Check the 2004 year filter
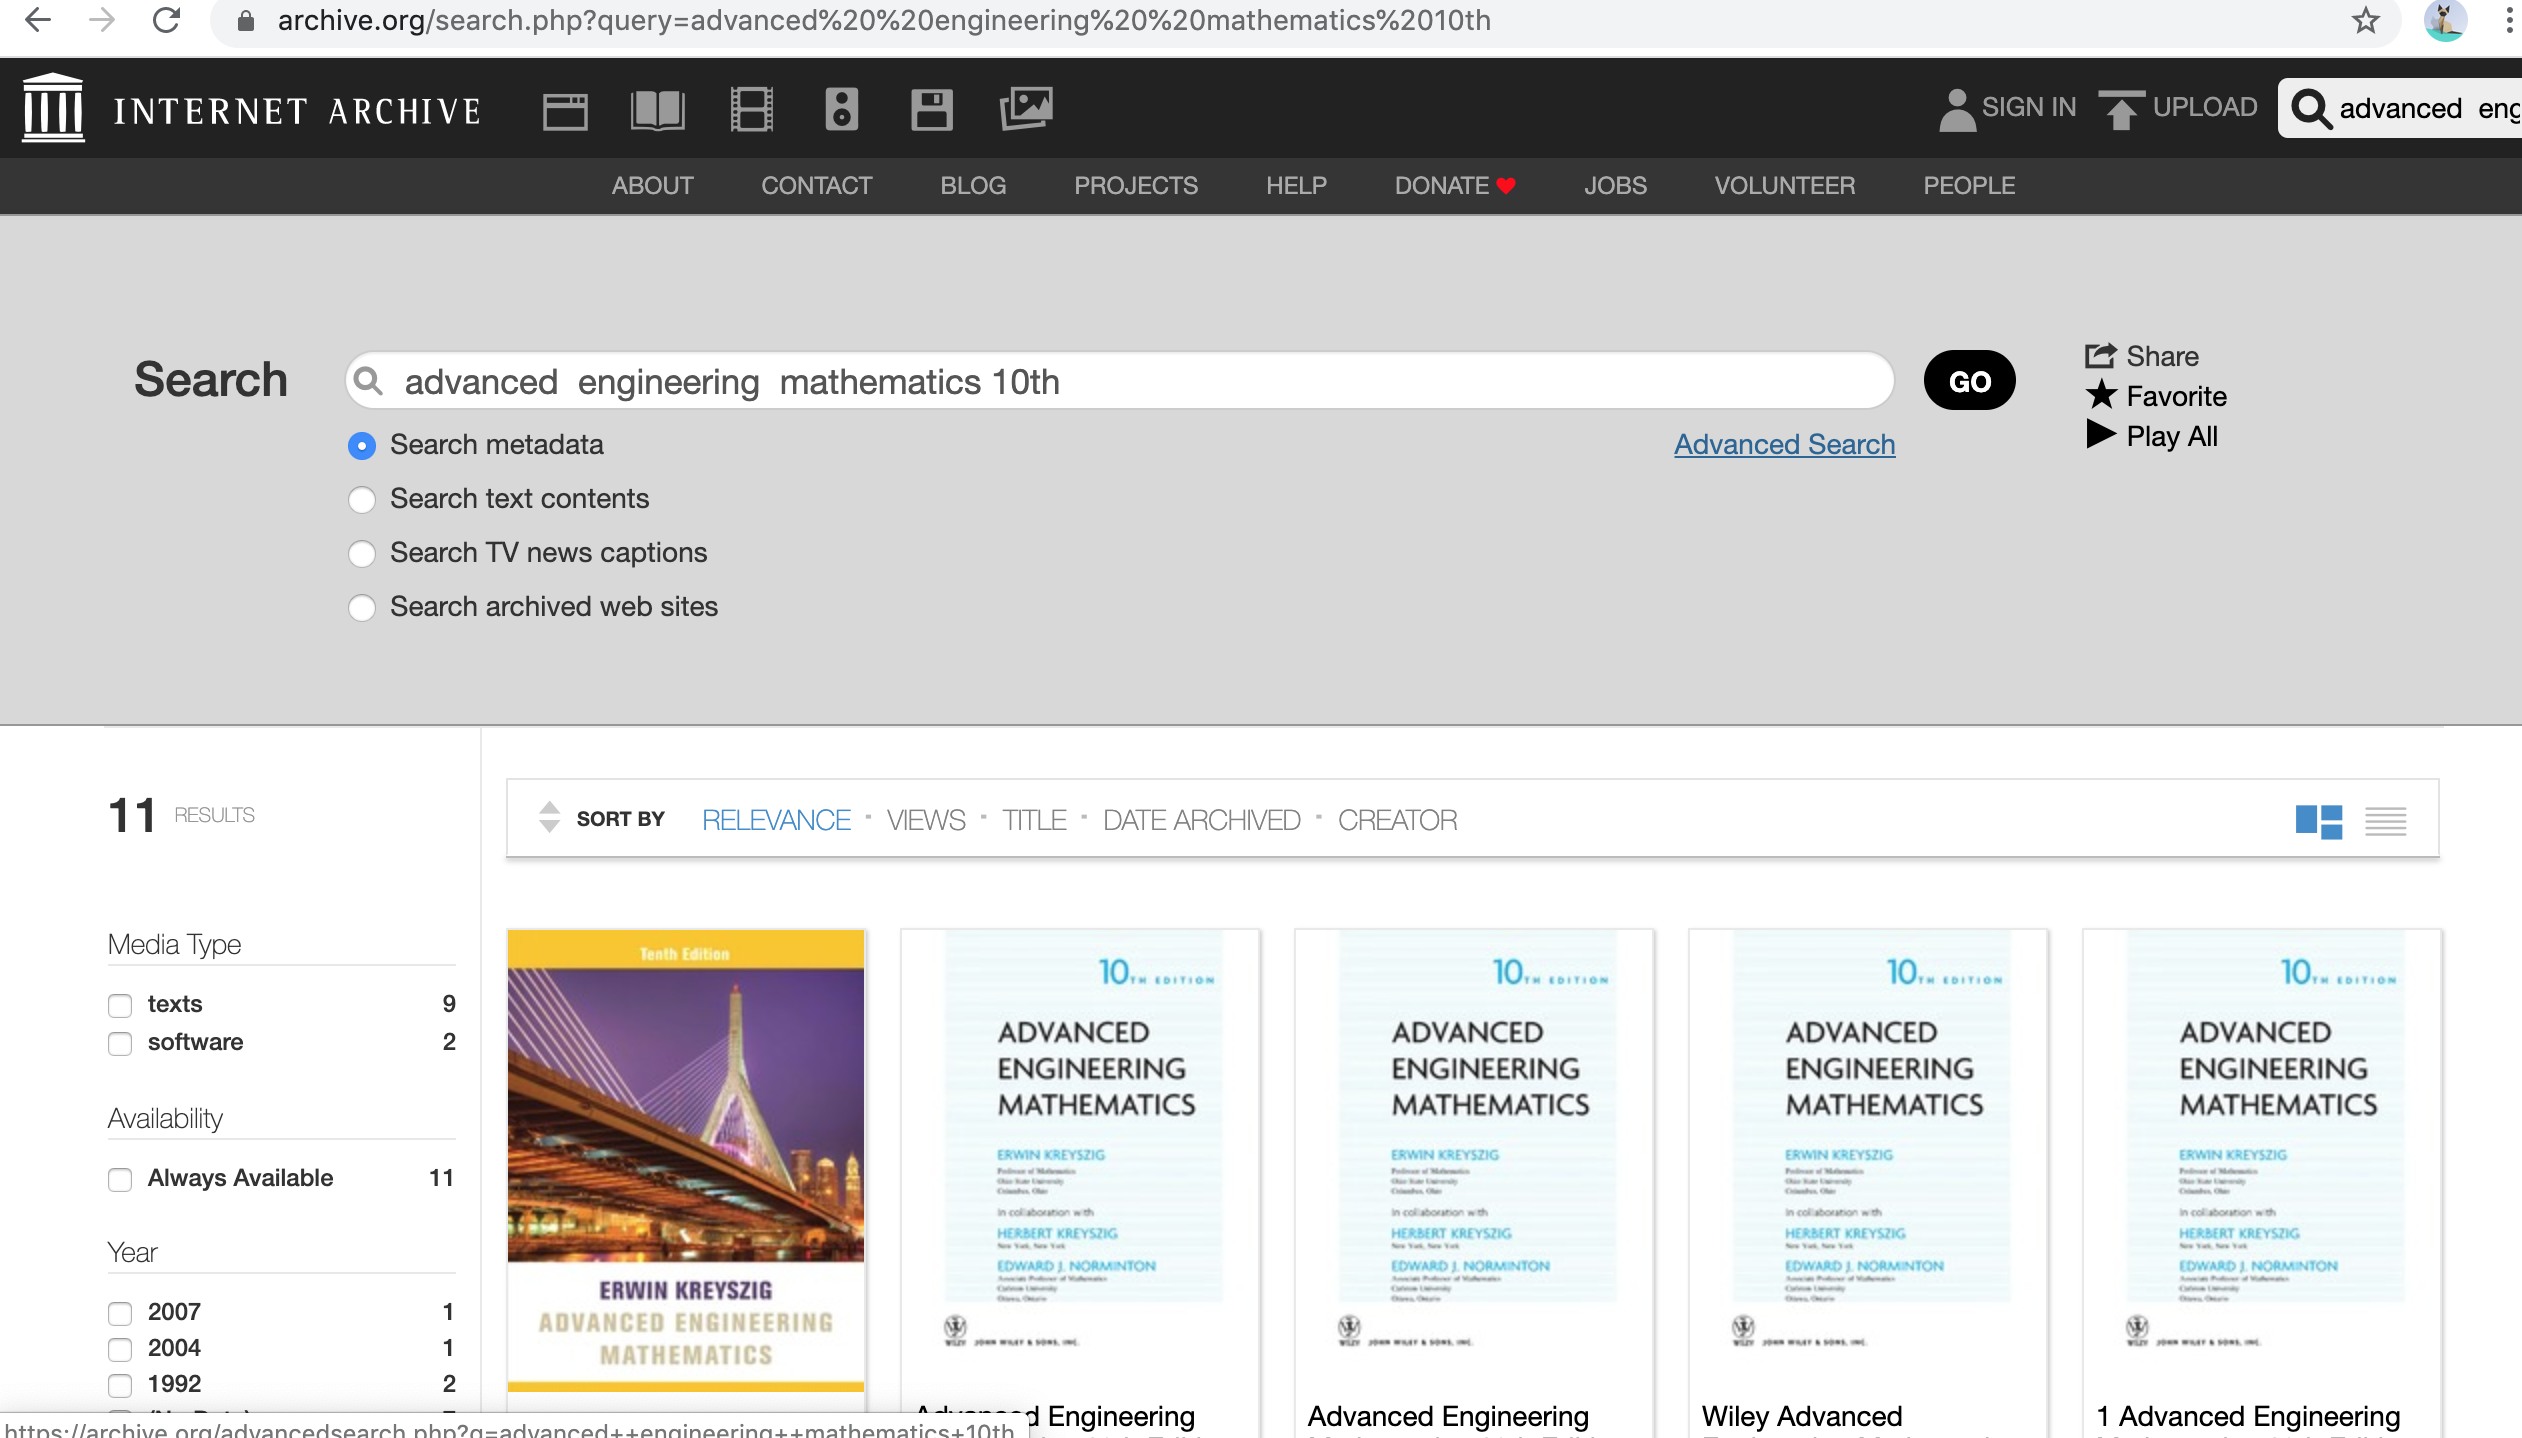This screenshot has height=1438, width=2522. (x=120, y=1349)
